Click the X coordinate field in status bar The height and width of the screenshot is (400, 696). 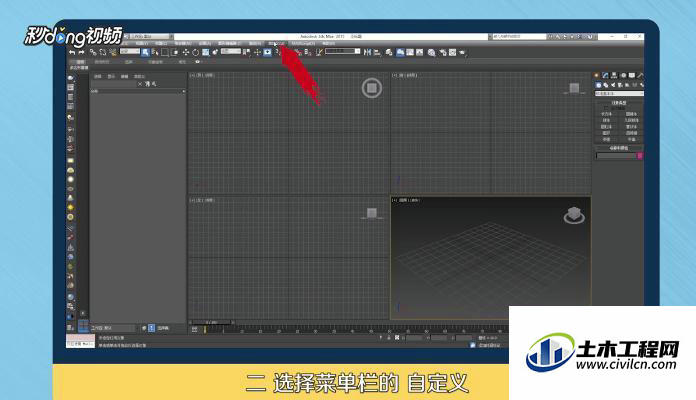point(414,338)
